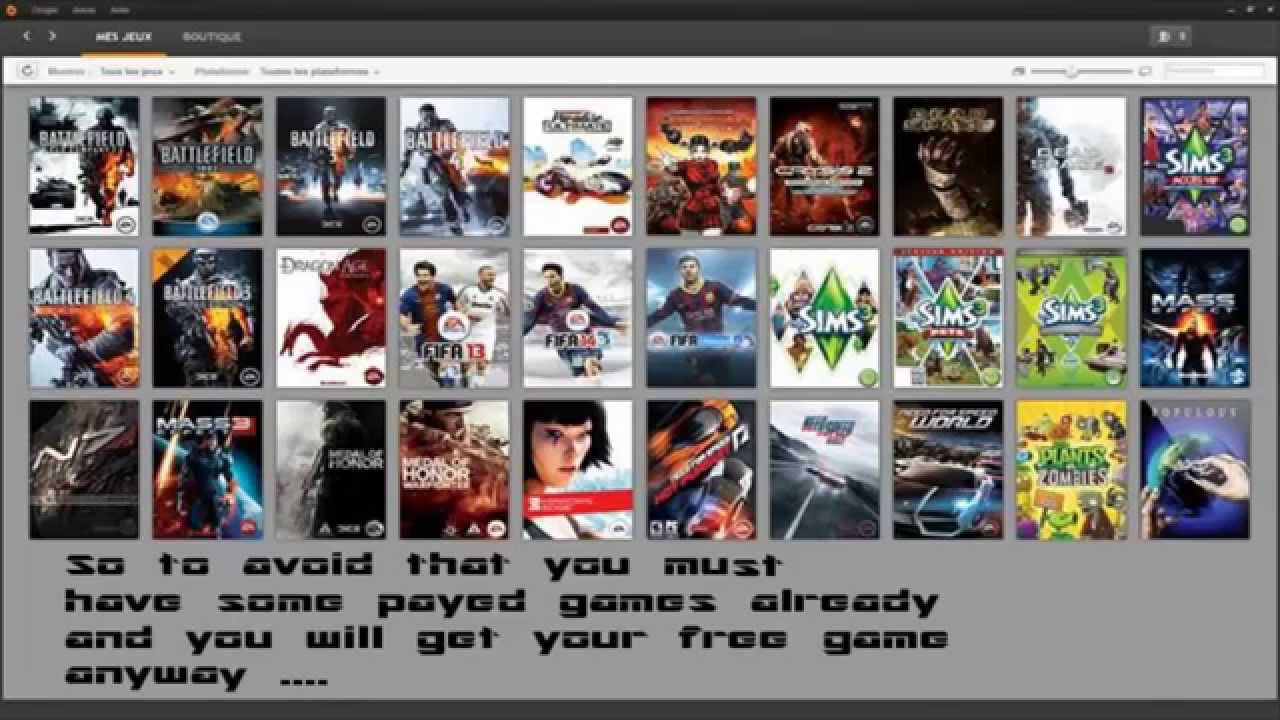Refresh the game library
1280x720 pixels.
(27, 71)
